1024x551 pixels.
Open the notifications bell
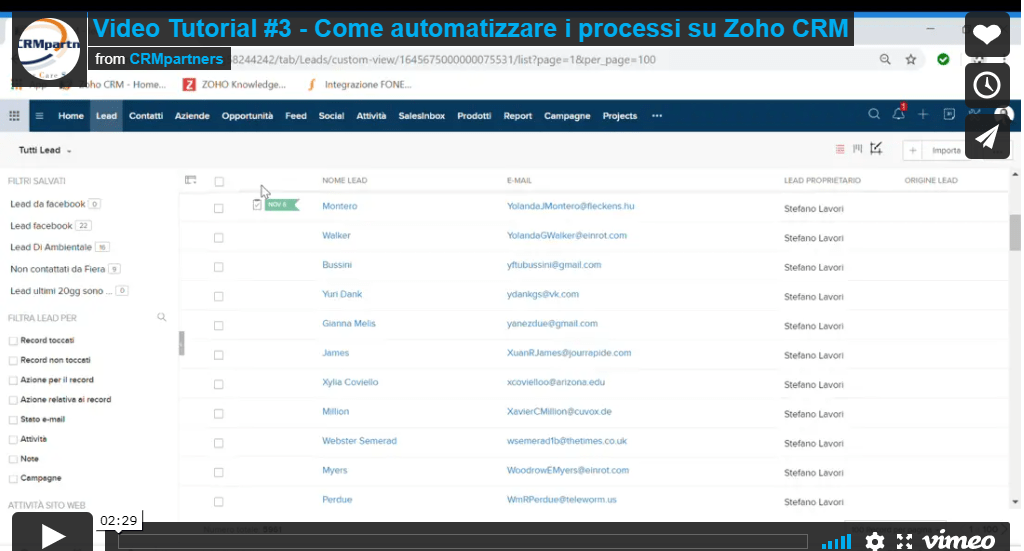coord(899,114)
